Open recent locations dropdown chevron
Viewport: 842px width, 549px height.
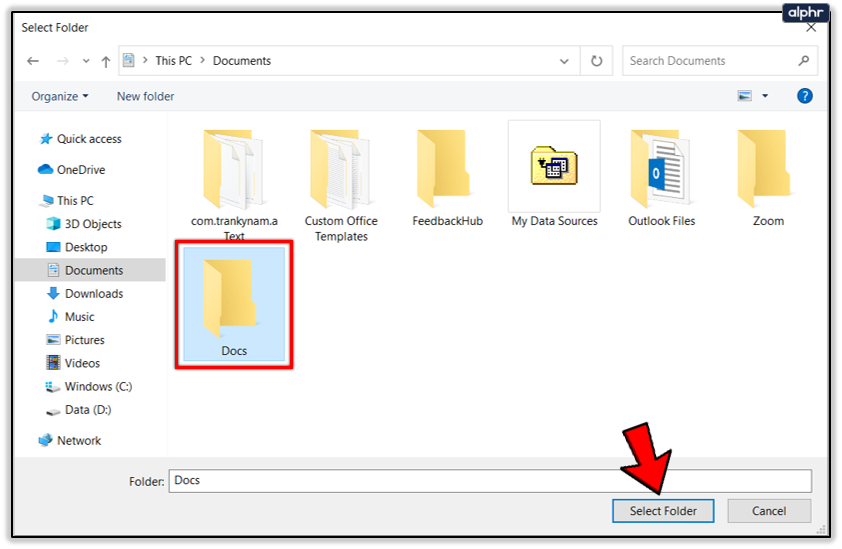click(x=86, y=61)
